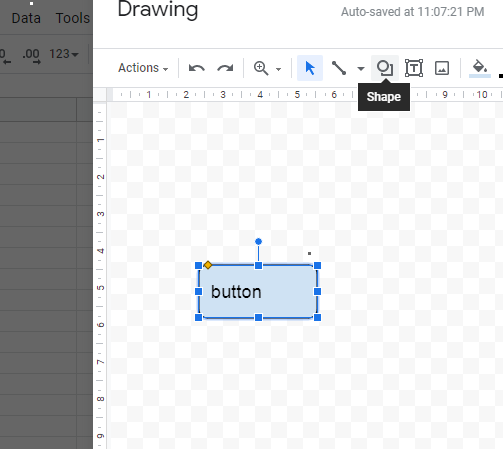Screen dimensions: 503x449
Task: Click the Image insert icon
Action: (442, 68)
